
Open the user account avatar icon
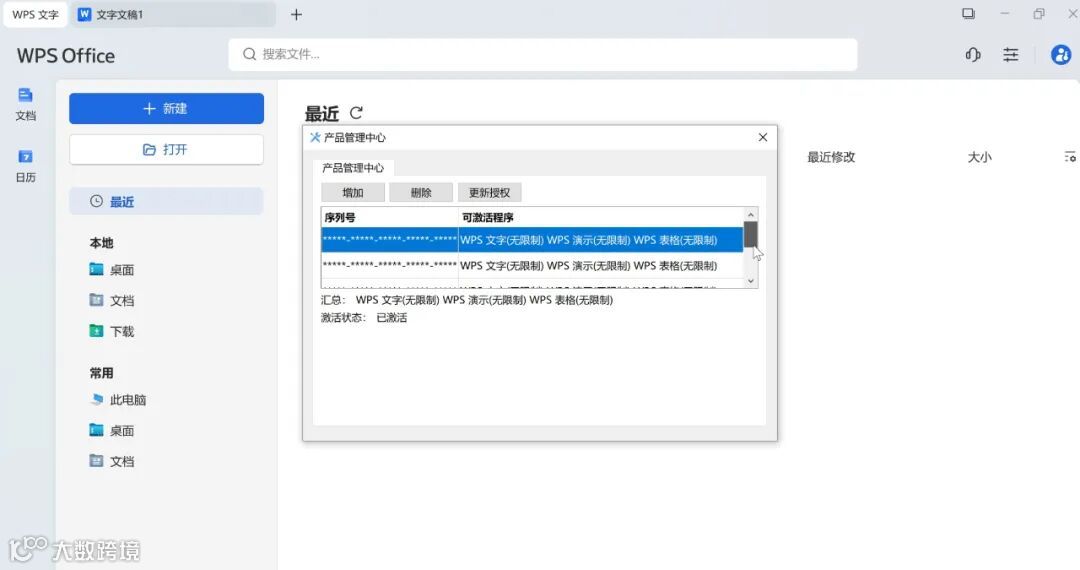[x=1061, y=55]
